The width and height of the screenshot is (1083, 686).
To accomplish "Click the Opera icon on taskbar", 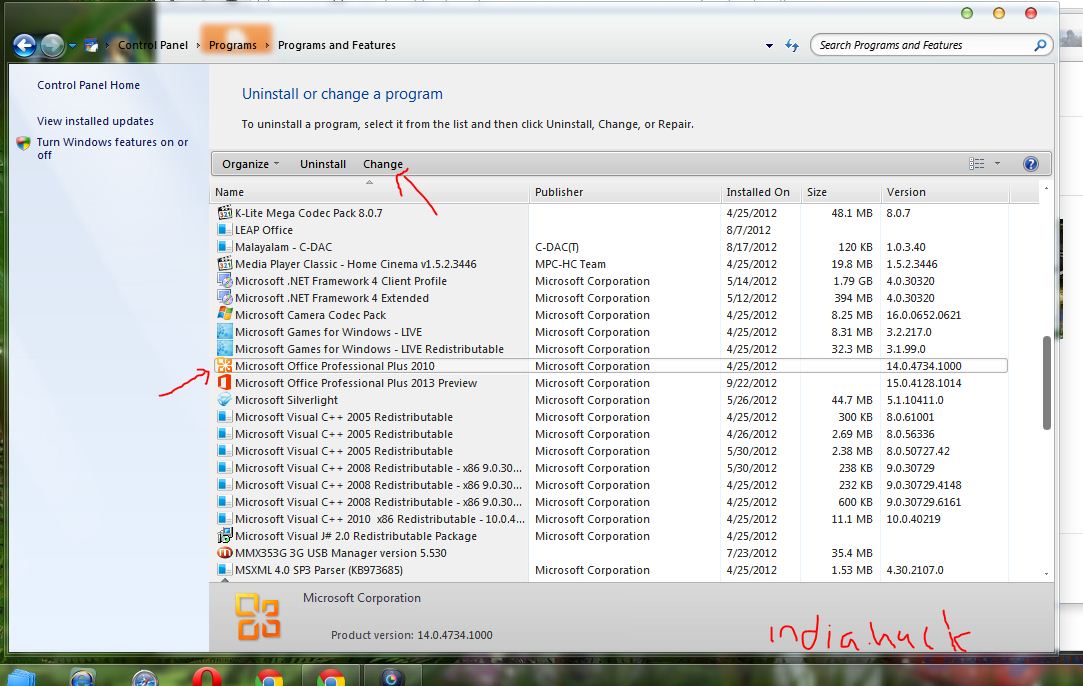I will pos(207,678).
